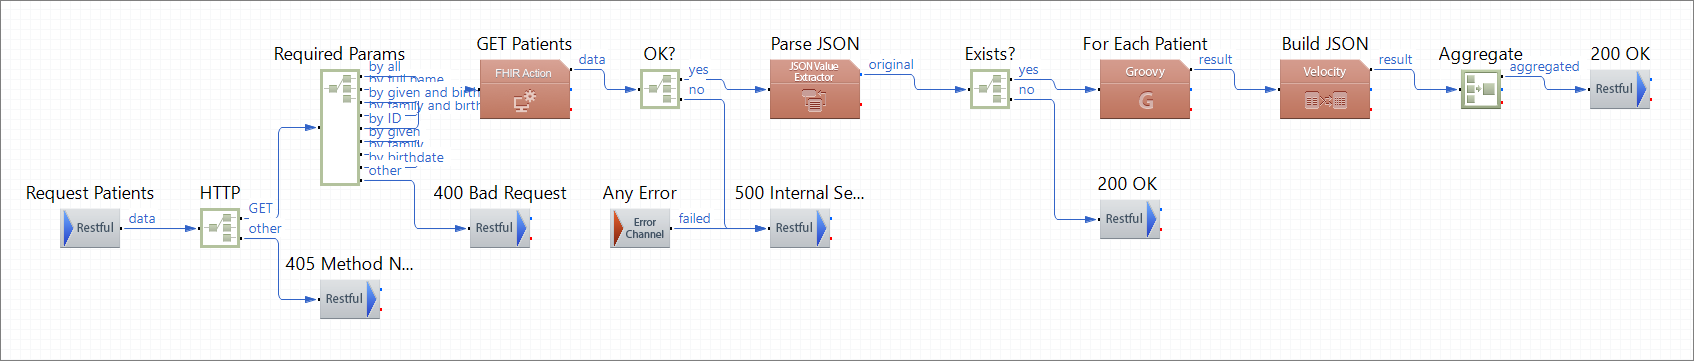The height and width of the screenshot is (361, 1694).
Task: Select the Required Params switch block
Action: pyautogui.click(x=340, y=128)
